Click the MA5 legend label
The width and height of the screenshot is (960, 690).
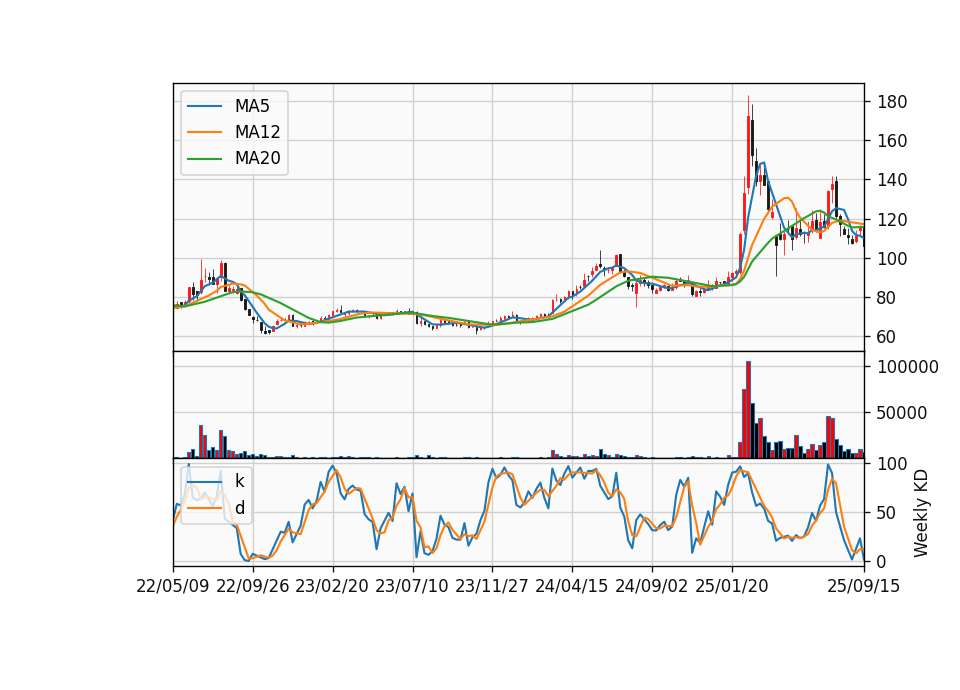coord(252,106)
